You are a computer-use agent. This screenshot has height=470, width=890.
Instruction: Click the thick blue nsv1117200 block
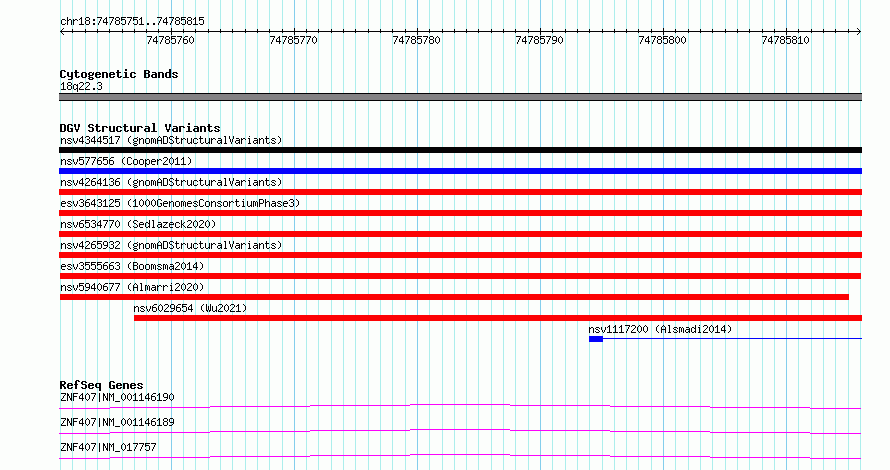pos(596,339)
